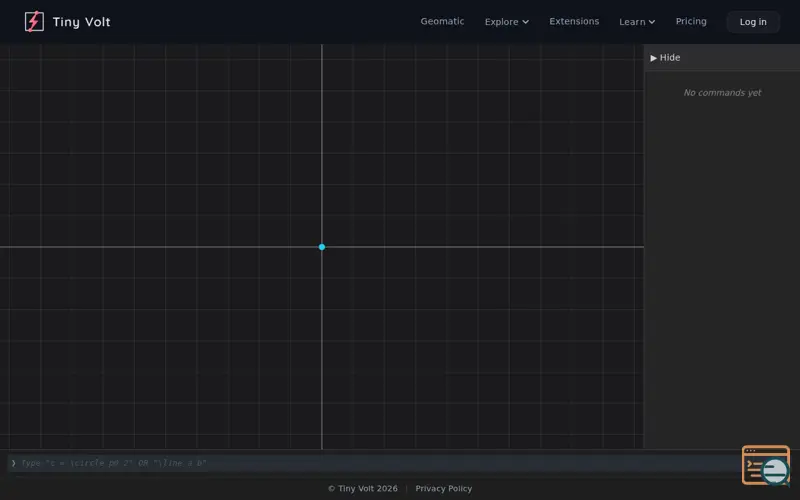Collapse the commands panel with Hide
800x500 pixels.
tap(665, 58)
